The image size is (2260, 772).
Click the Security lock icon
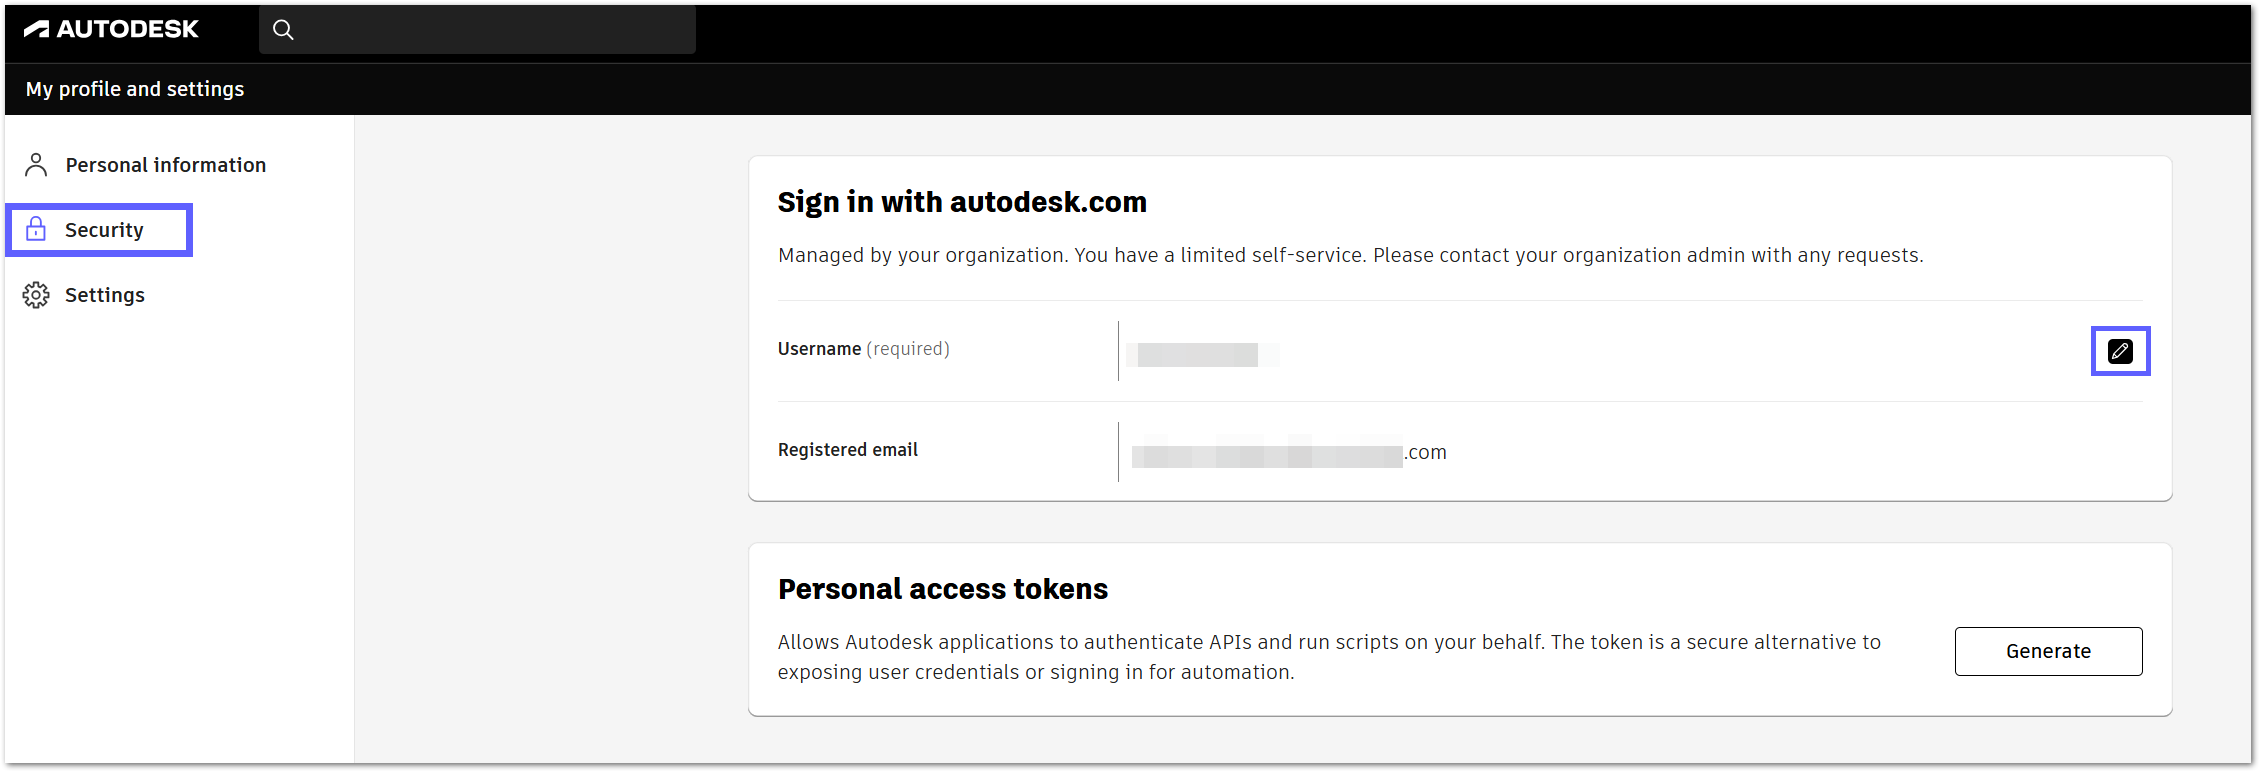[36, 229]
